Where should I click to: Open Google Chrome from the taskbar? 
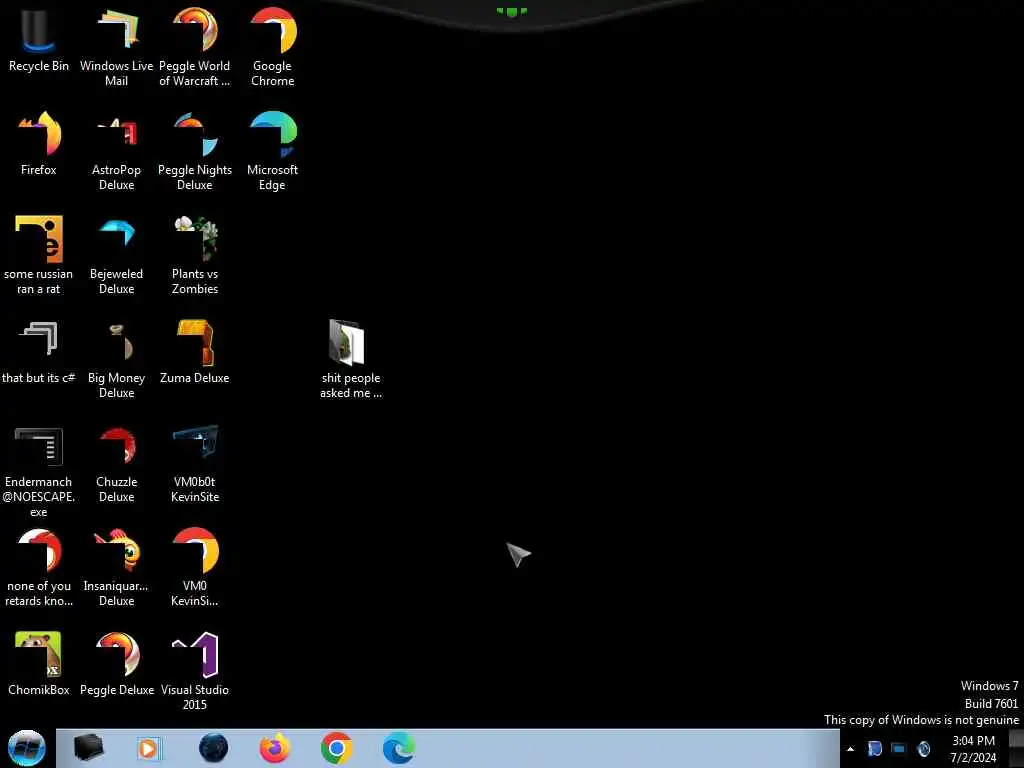click(337, 748)
